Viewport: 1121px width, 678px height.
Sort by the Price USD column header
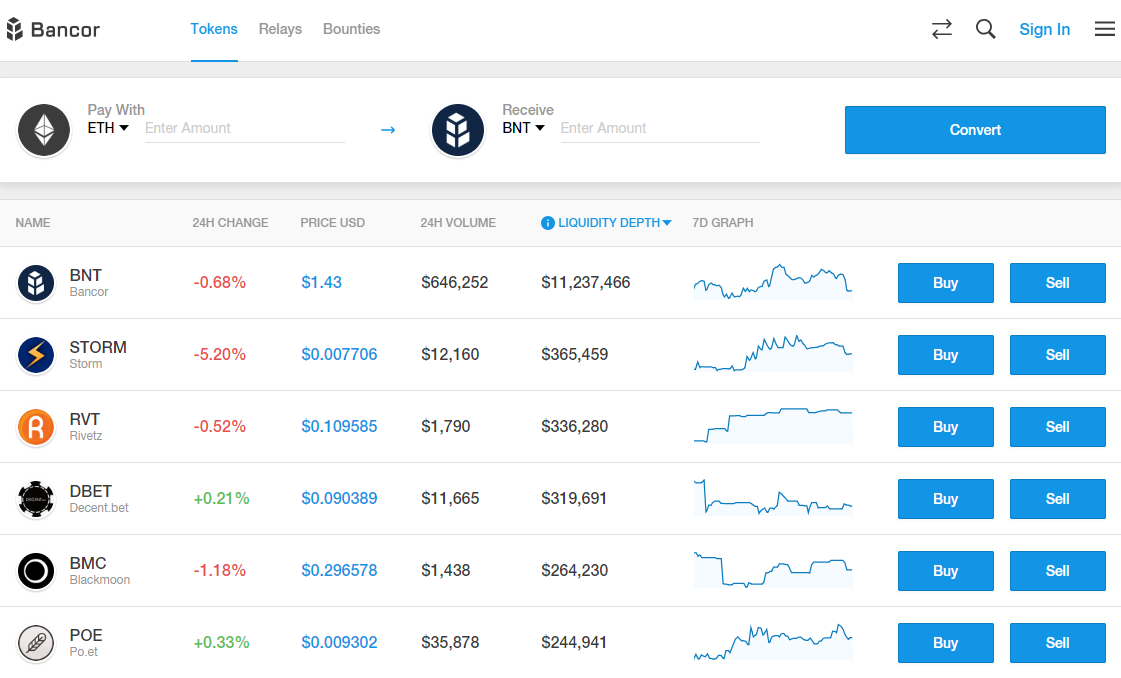click(332, 223)
